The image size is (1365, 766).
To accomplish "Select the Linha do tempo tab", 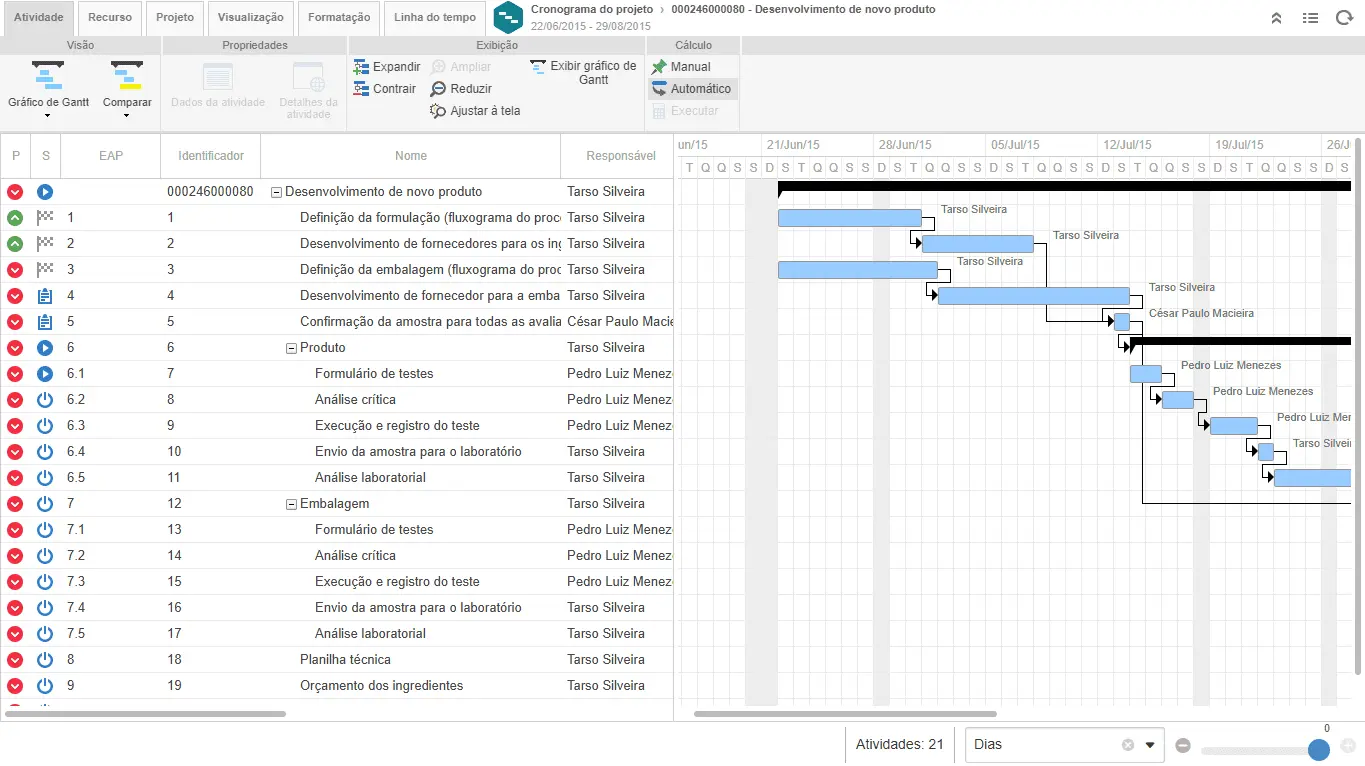I will point(435,18).
